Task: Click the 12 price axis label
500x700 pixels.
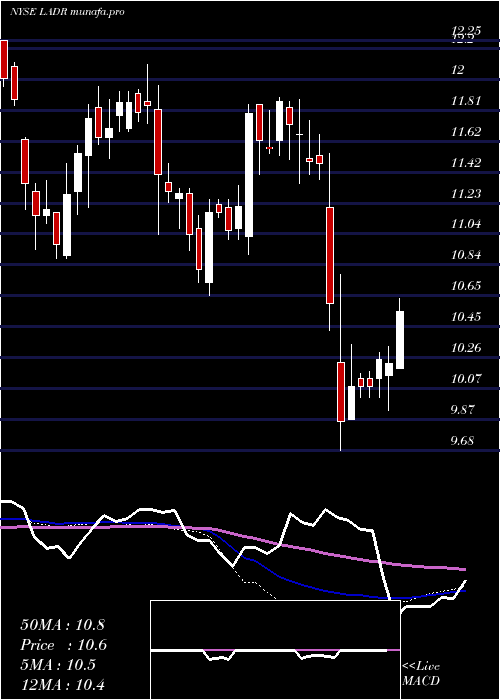Action: [x=458, y=70]
